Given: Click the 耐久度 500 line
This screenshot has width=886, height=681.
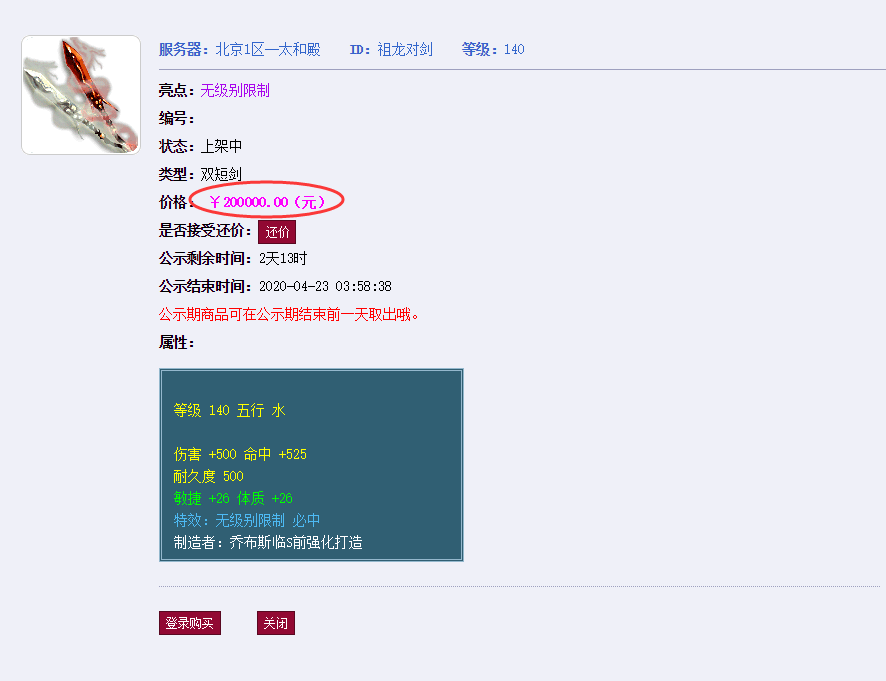Looking at the screenshot, I should (209, 476).
